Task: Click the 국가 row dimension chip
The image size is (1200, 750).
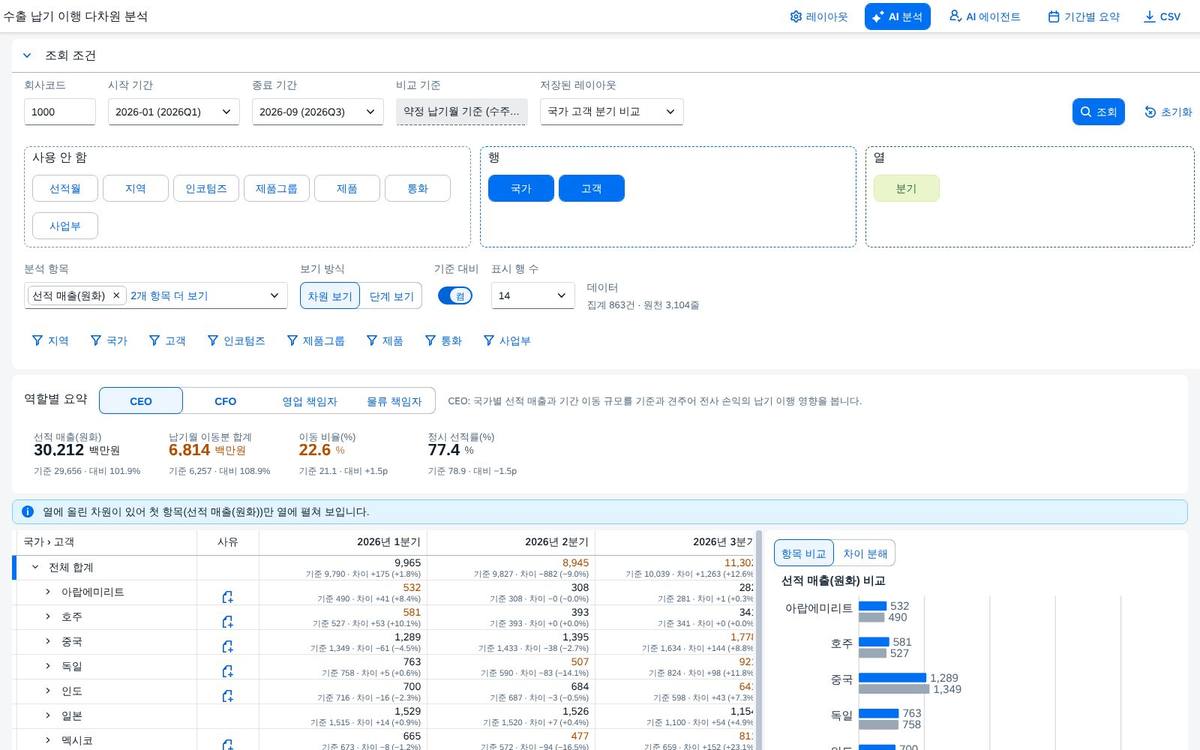Action: tap(521, 188)
